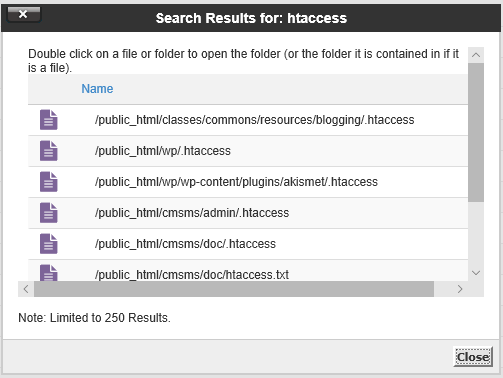Select /public_html/cmsms/admin/.htaccess entry

click(x=192, y=213)
